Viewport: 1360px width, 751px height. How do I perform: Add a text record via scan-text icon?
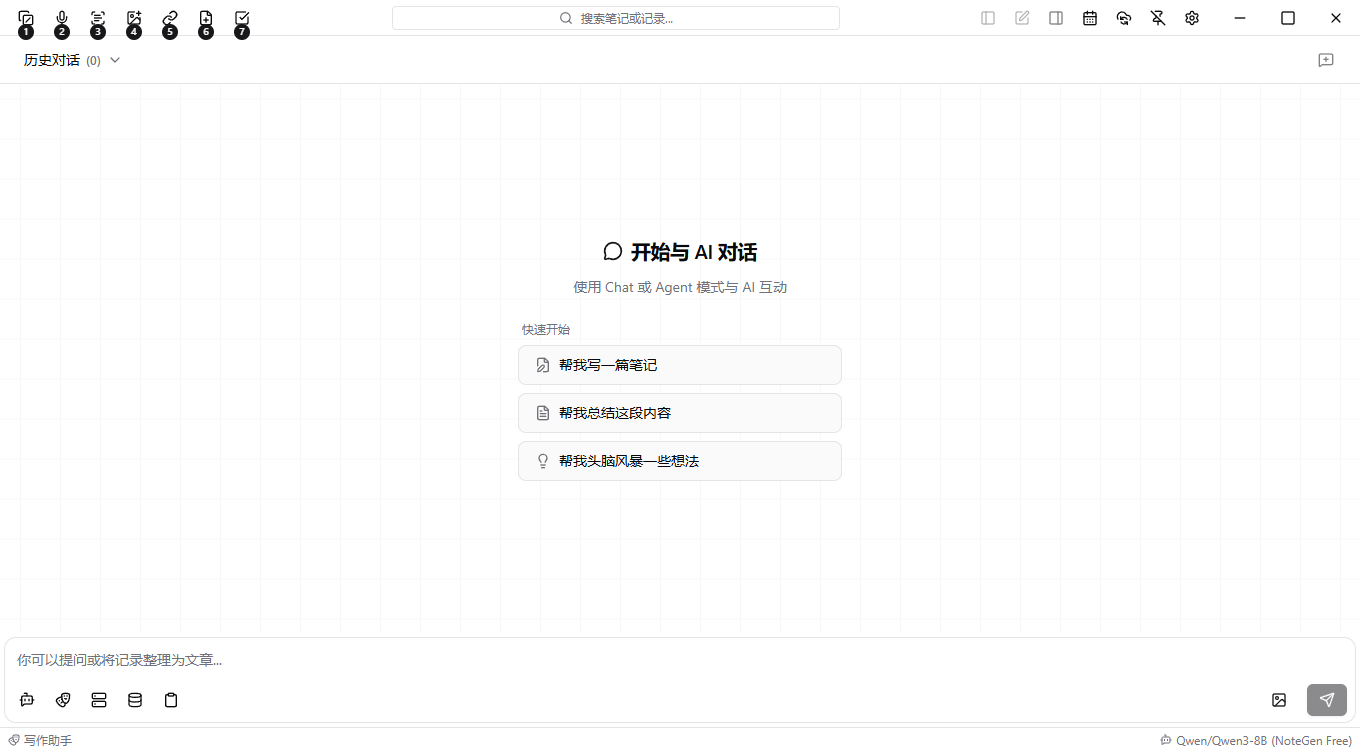click(x=98, y=18)
